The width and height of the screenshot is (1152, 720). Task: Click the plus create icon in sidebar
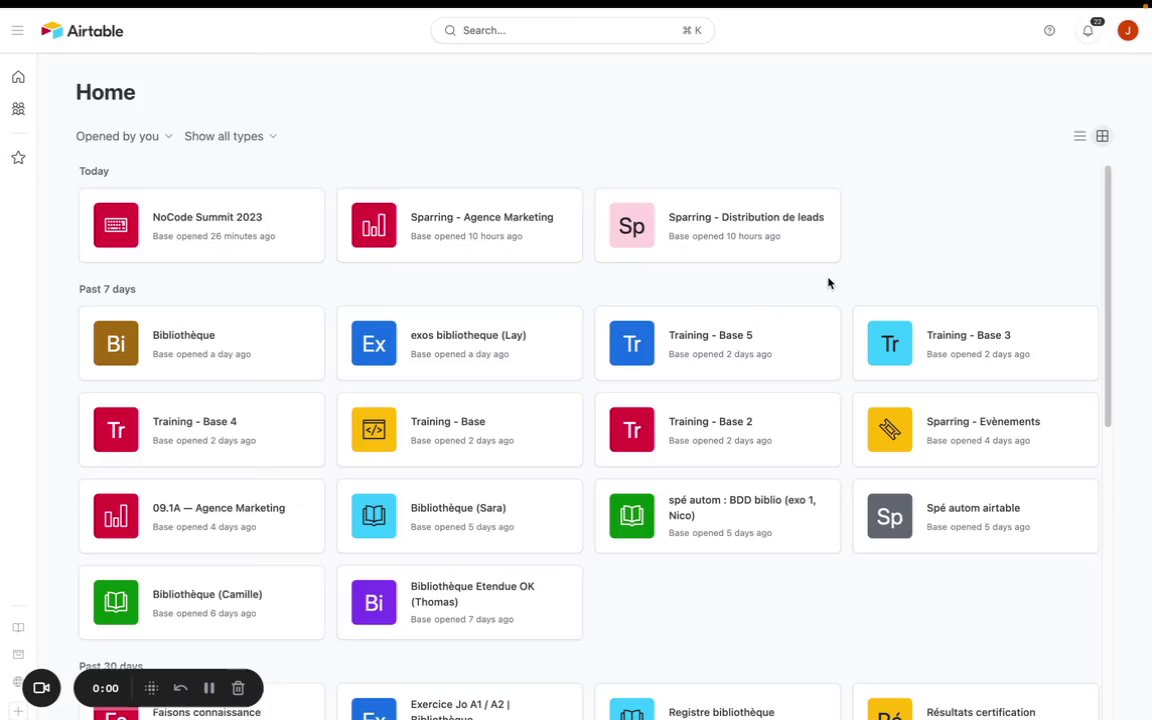(x=18, y=711)
